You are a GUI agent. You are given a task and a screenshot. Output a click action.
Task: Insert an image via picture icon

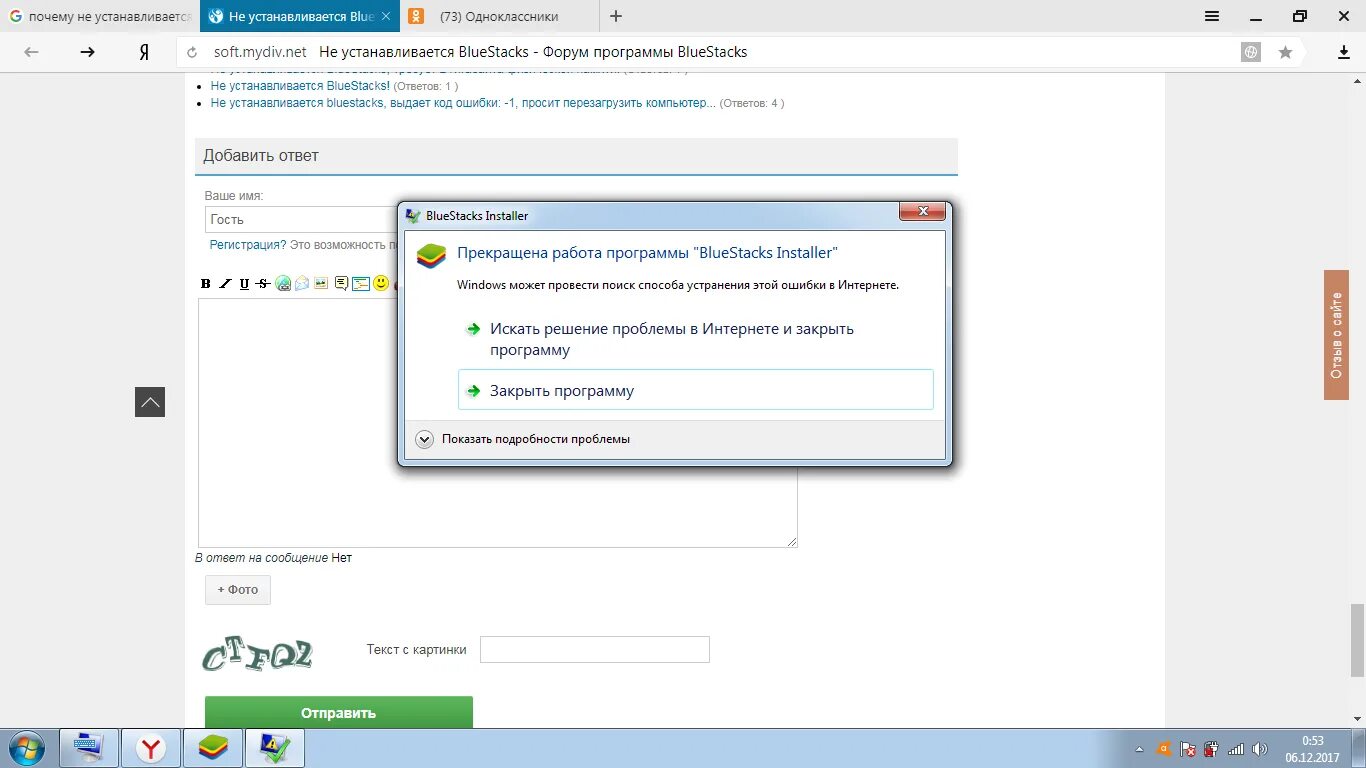[x=321, y=284]
